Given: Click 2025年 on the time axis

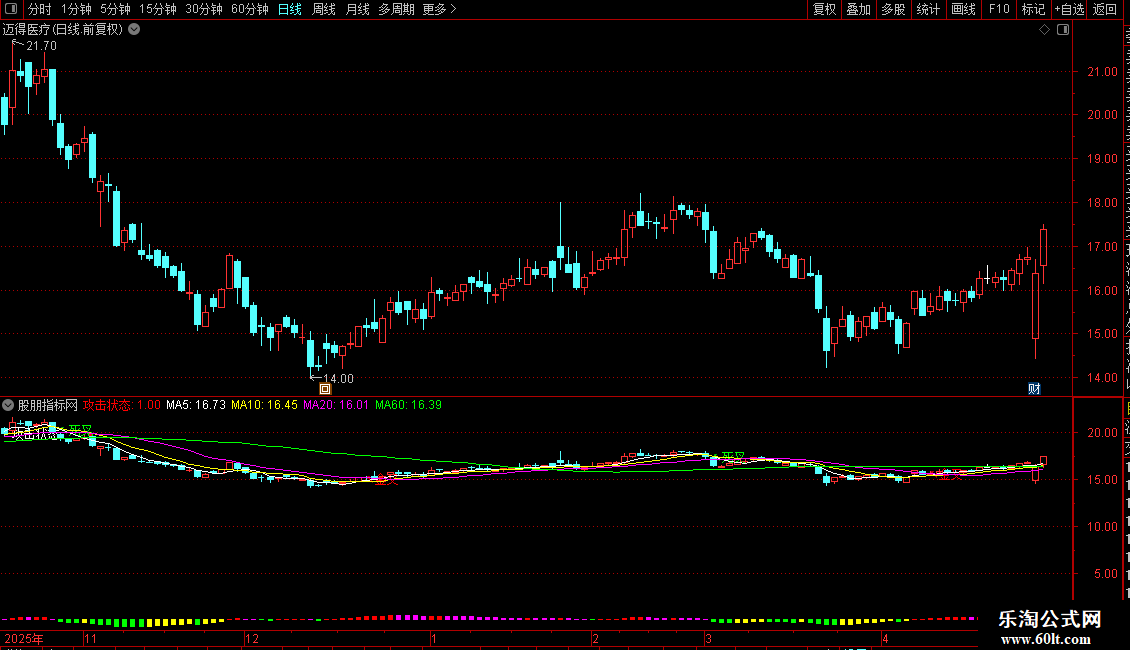Looking at the screenshot, I should pos(24,638).
